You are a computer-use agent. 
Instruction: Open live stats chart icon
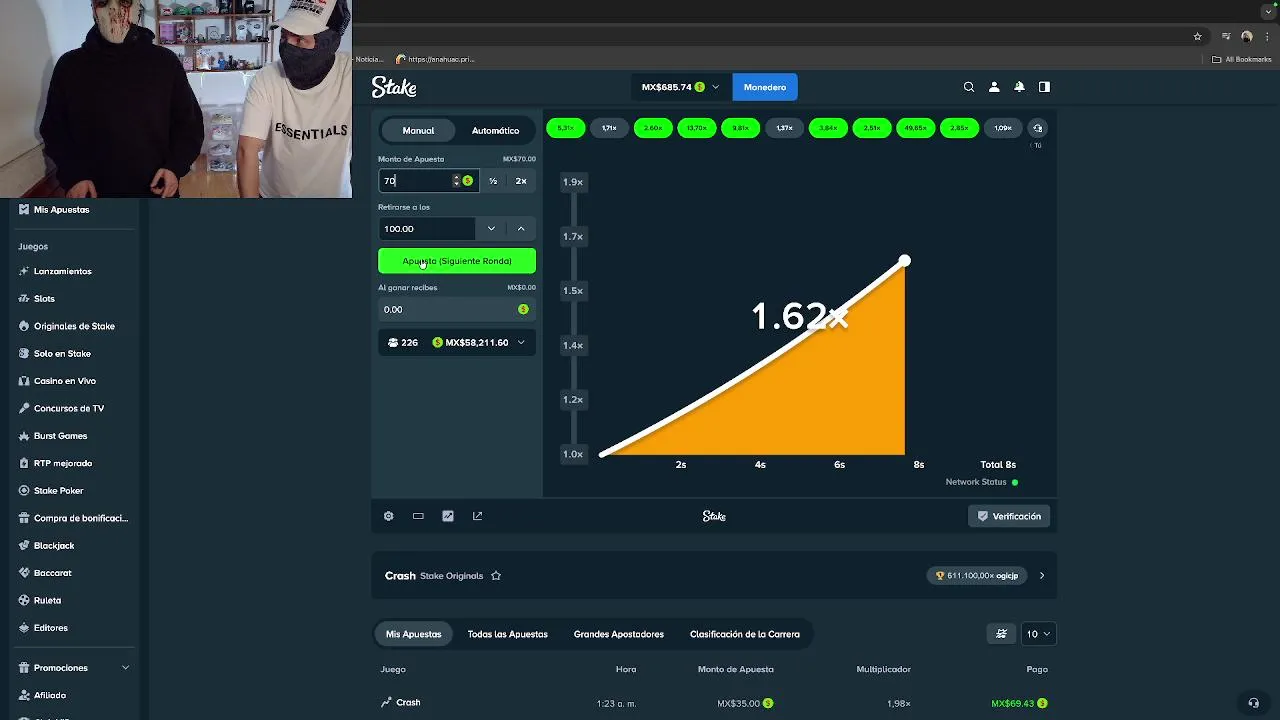click(448, 516)
